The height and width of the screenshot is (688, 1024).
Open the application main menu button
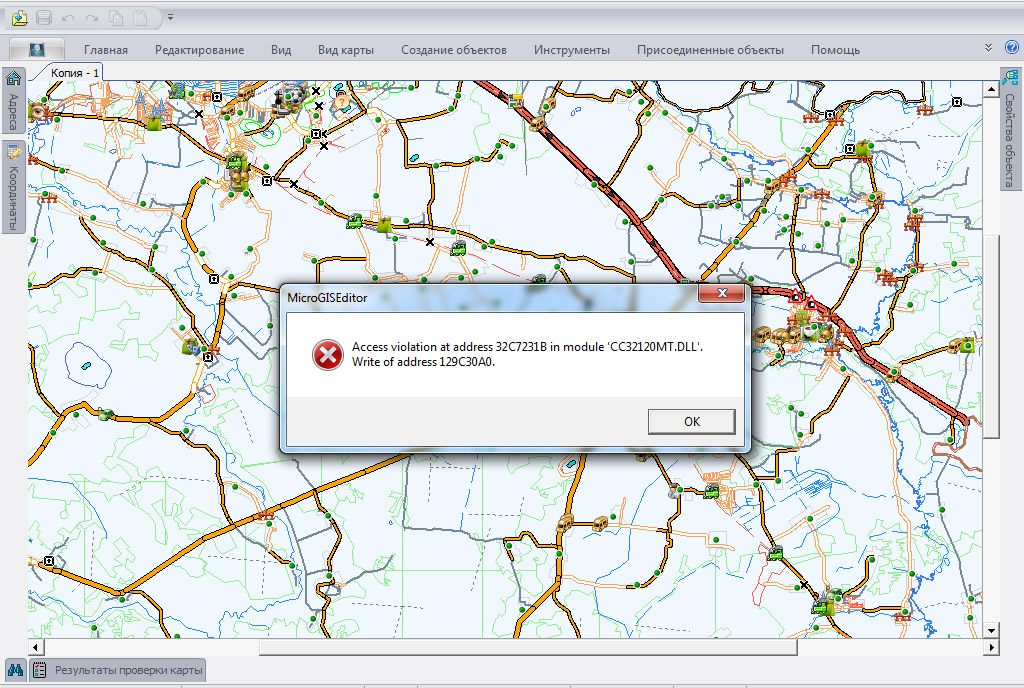[37, 49]
